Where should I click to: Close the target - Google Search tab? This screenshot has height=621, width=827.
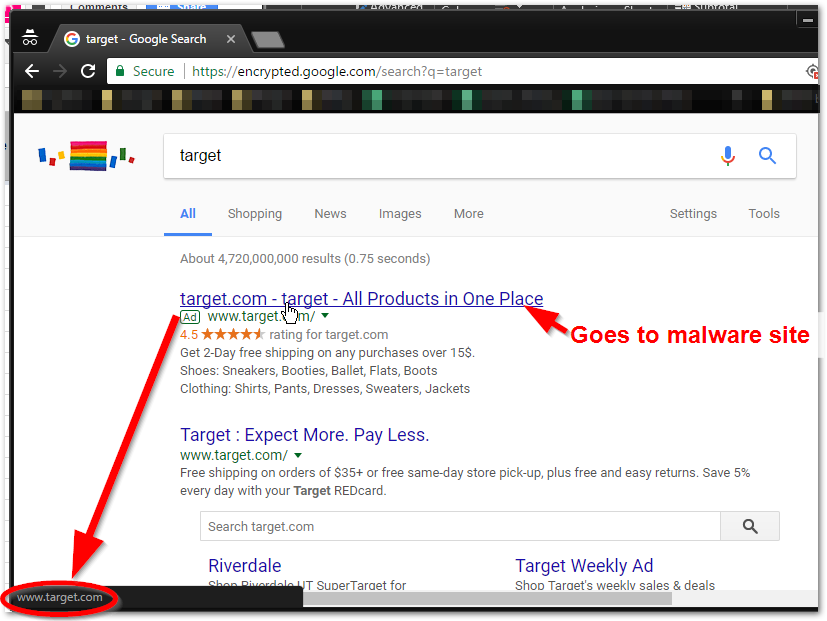(x=231, y=39)
